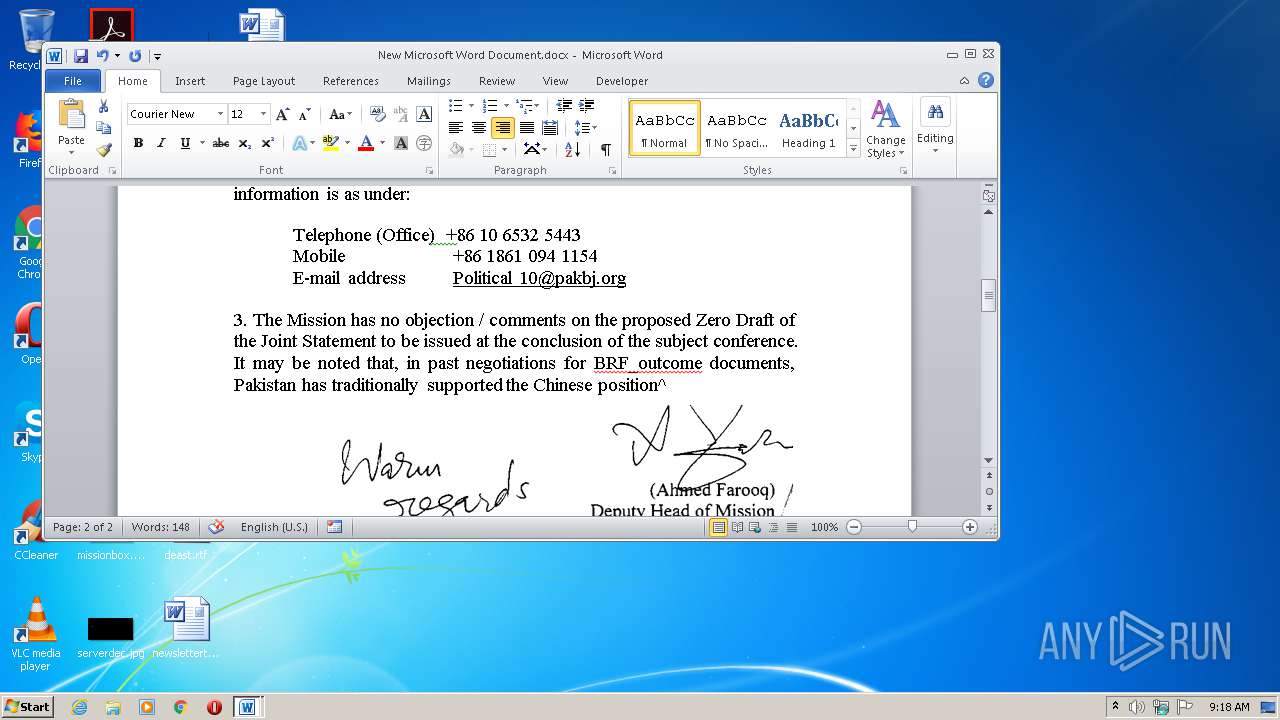Click the vertical scrollbar thumb in document
1280x720 pixels.
coord(989,296)
